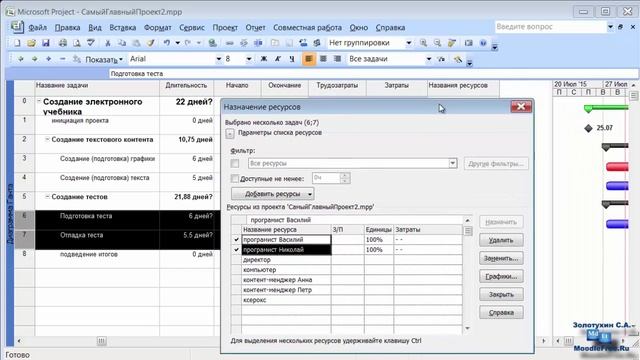Zoom out on the Gantt timescale
Image resolution: width=640 pixels, height=360 pixels.
click(437, 43)
